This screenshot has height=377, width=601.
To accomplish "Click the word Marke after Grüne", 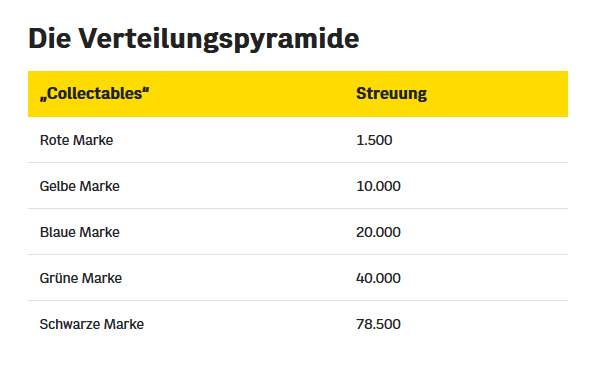I will (102, 278).
